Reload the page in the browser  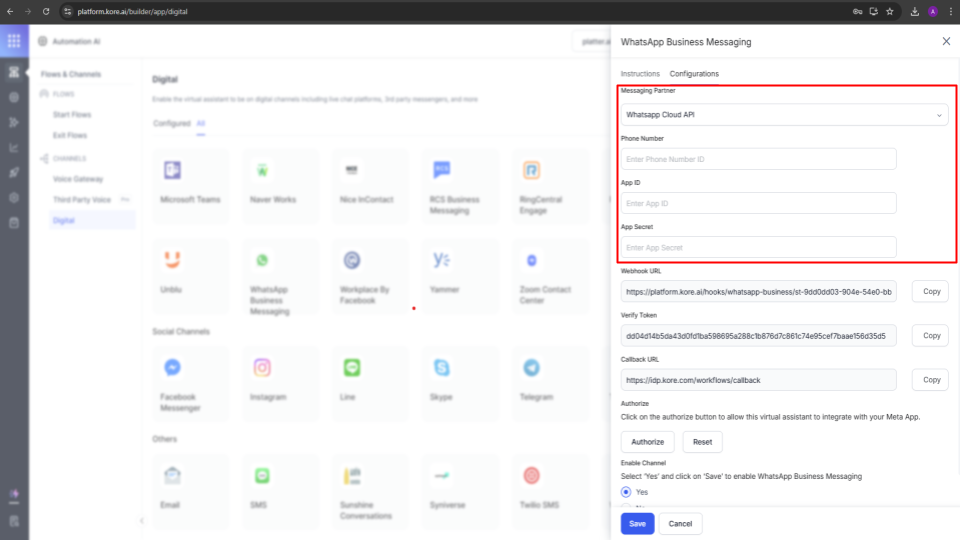[46, 11]
